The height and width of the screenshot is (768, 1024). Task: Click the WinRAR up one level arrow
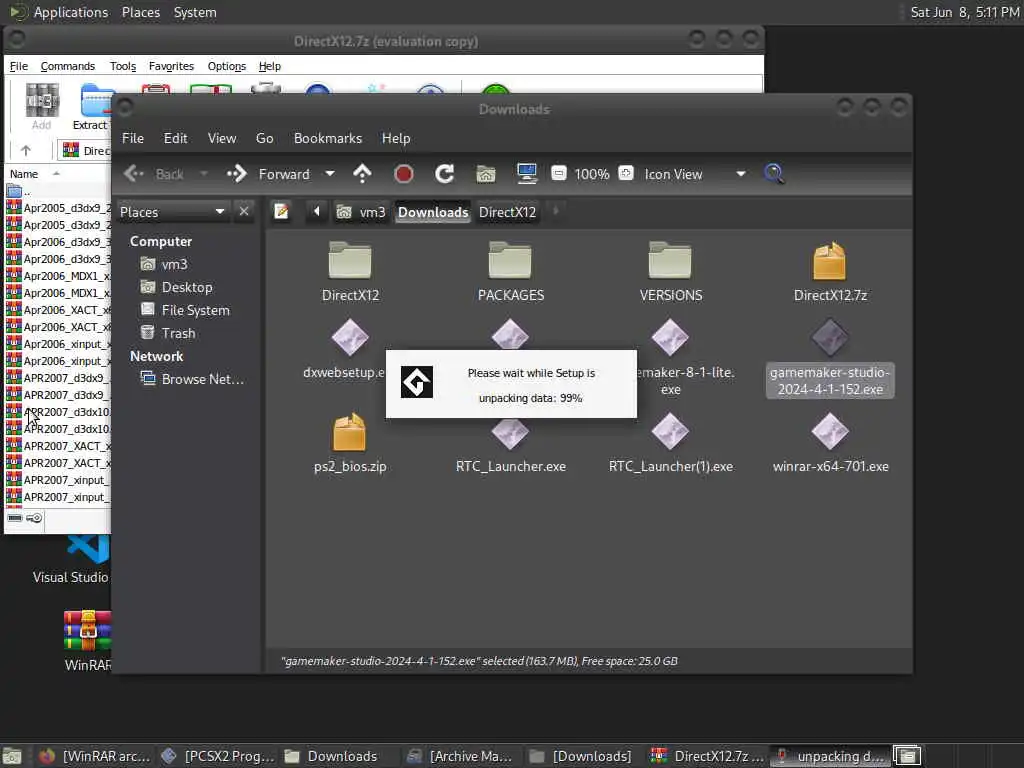point(25,150)
